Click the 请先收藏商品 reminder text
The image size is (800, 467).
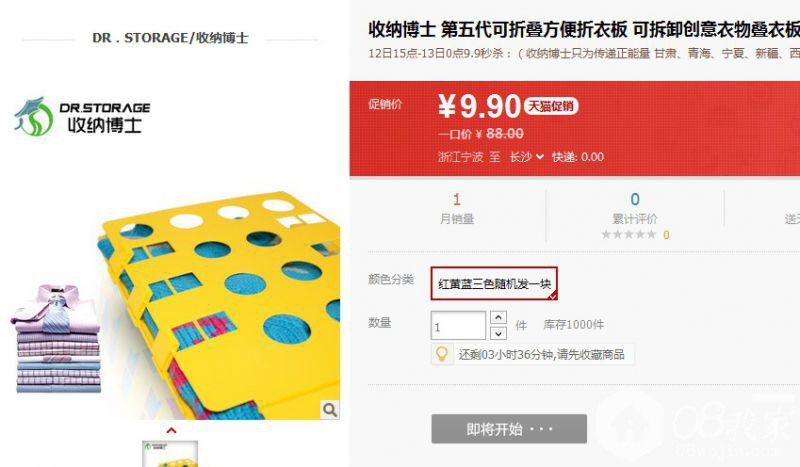pos(590,354)
